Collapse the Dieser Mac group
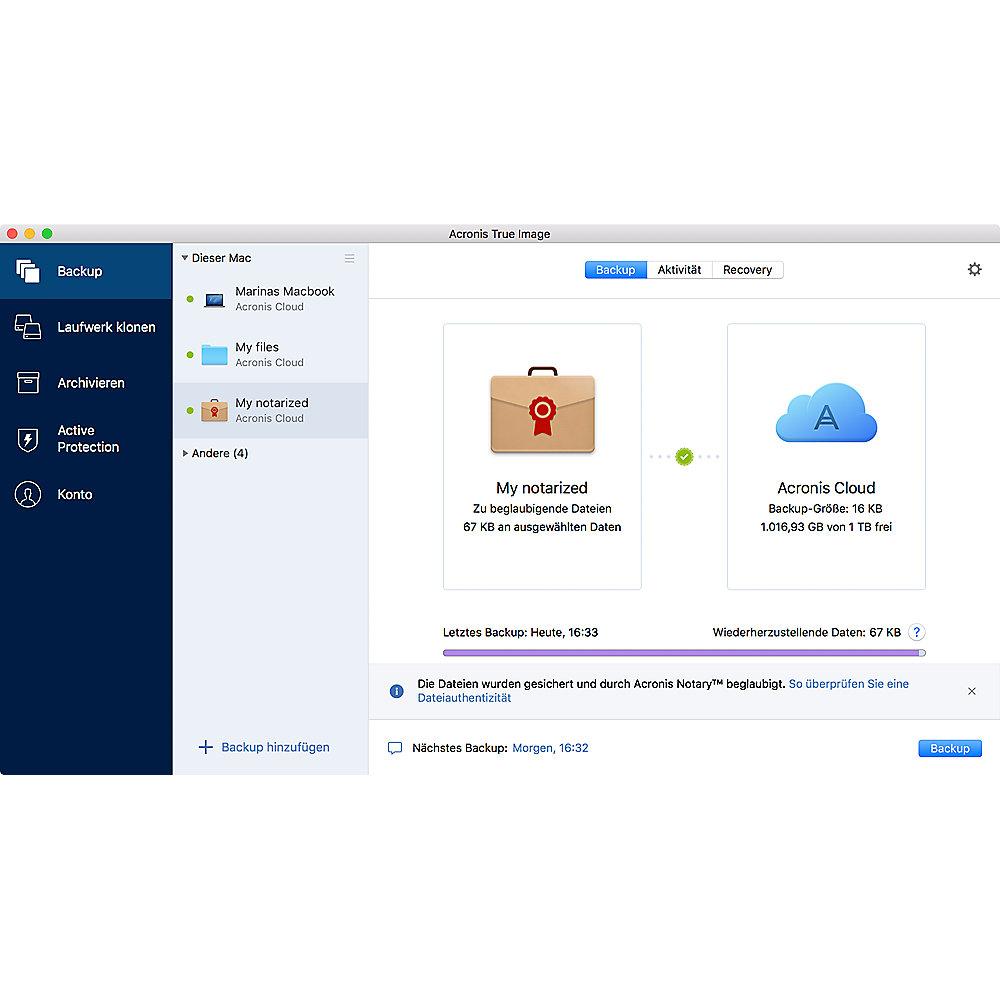This screenshot has width=1000, height=1000. [185, 258]
